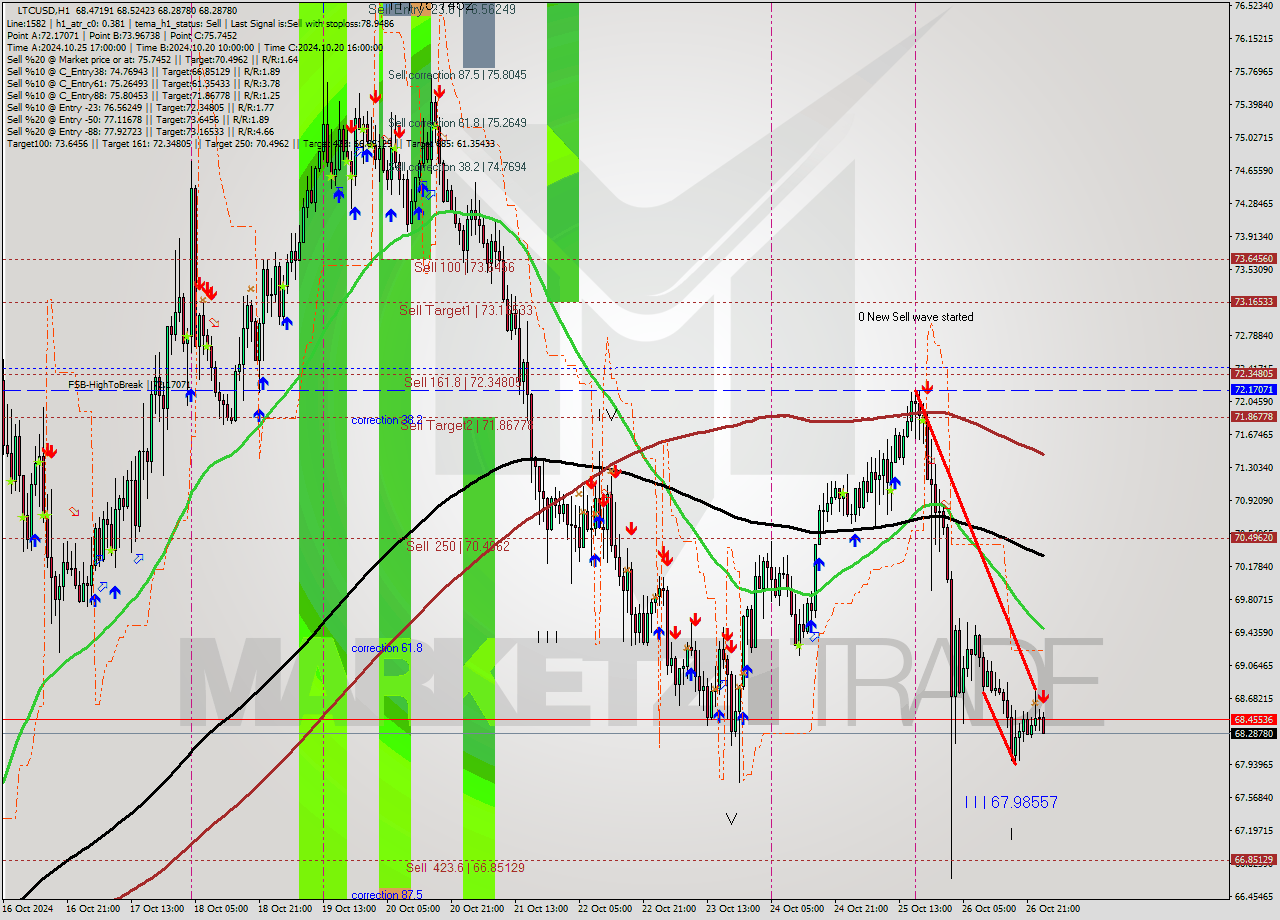Image resolution: width=1280 pixels, height=920 pixels.
Task: Click the '17 Oct 13:00' time axis label
Action: [157, 909]
